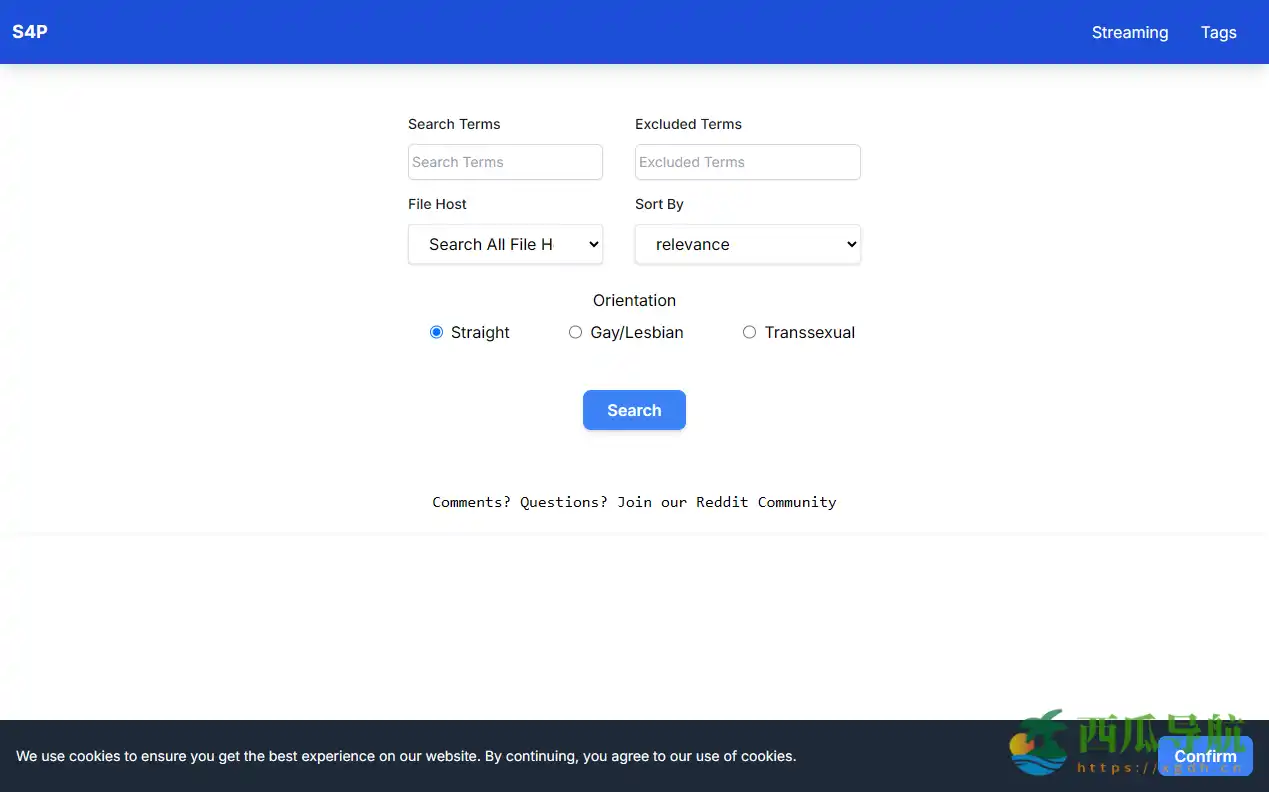Go to the Tags navigation item
Viewport: 1269px width, 792px height.
tap(1218, 32)
